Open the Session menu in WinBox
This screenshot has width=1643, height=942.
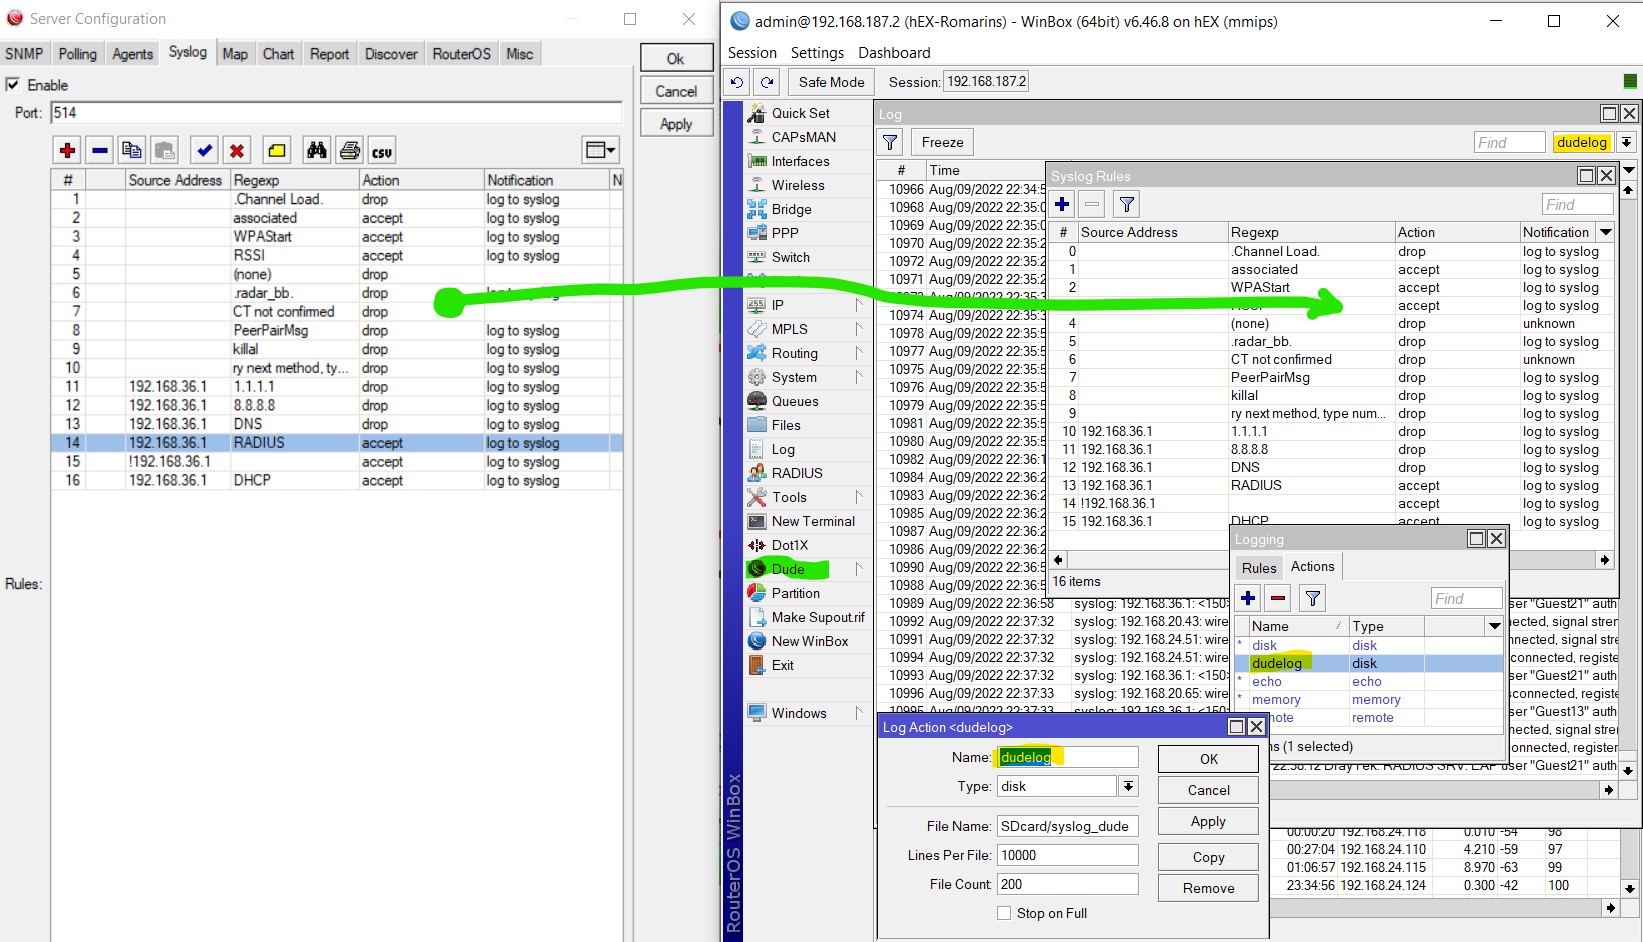(x=752, y=52)
